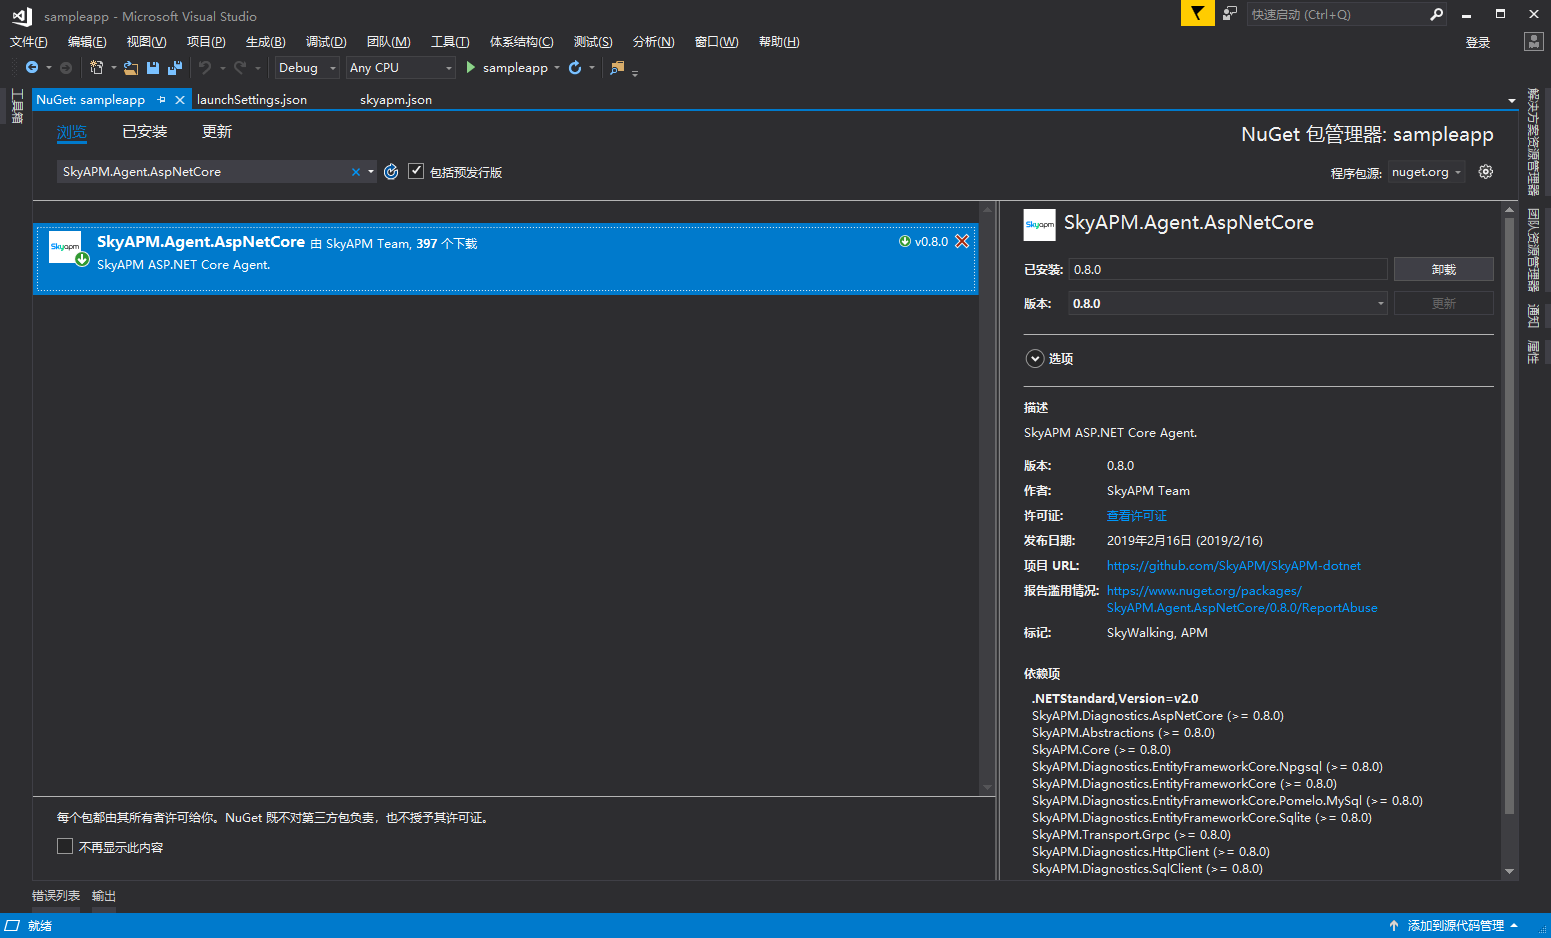Click the Quick Launch magnifier icon

click(x=1436, y=14)
